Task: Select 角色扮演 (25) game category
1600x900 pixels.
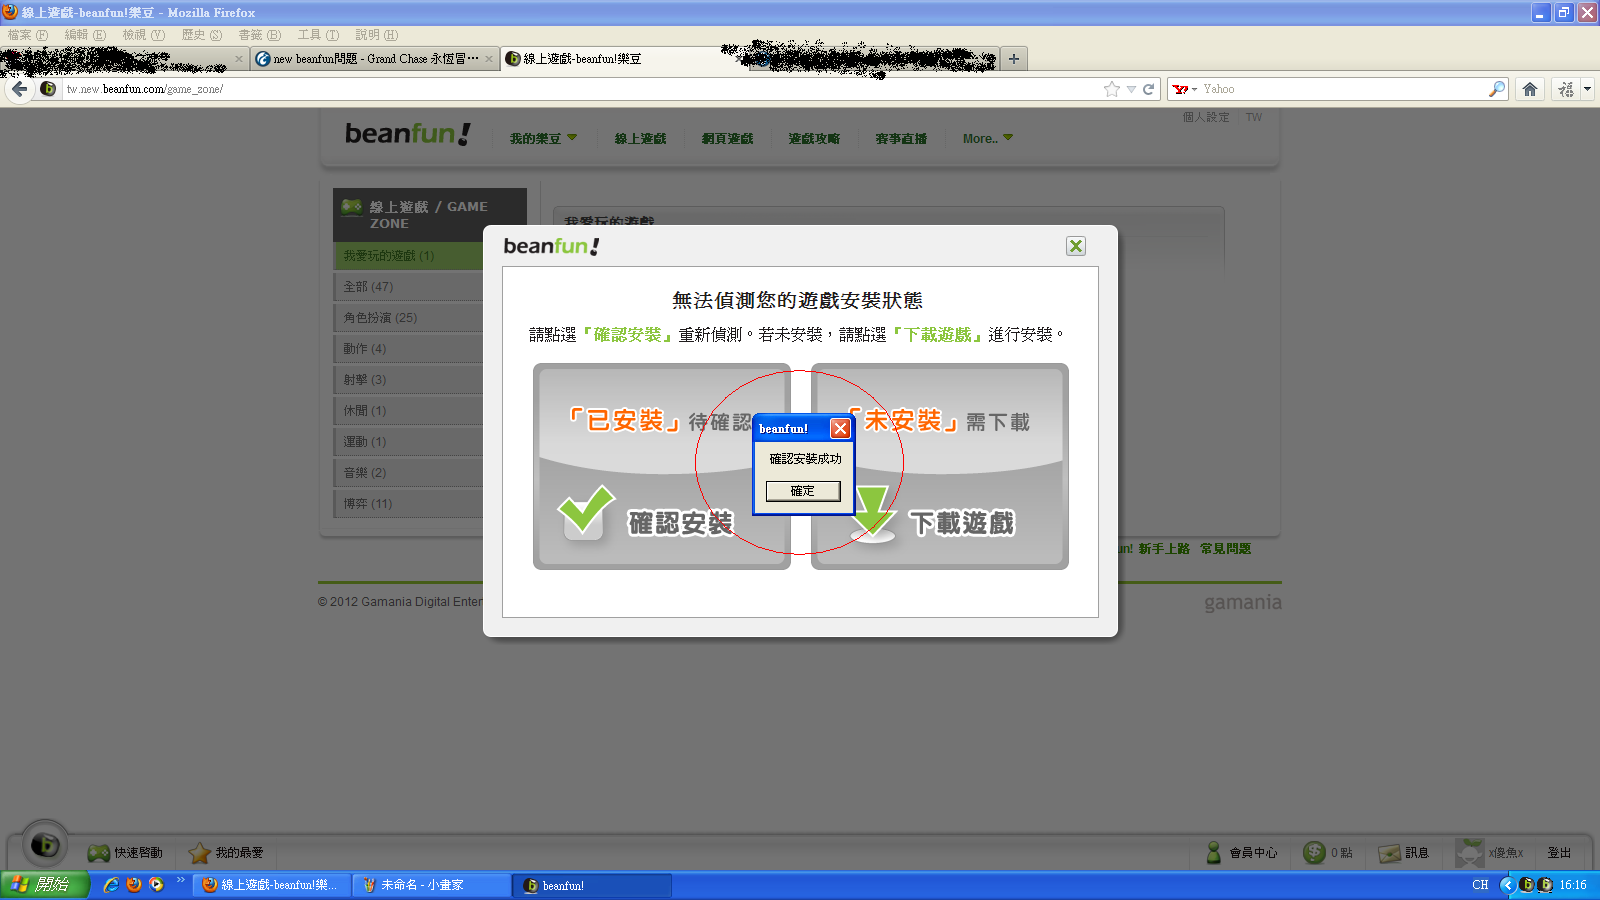Action: [x=408, y=318]
